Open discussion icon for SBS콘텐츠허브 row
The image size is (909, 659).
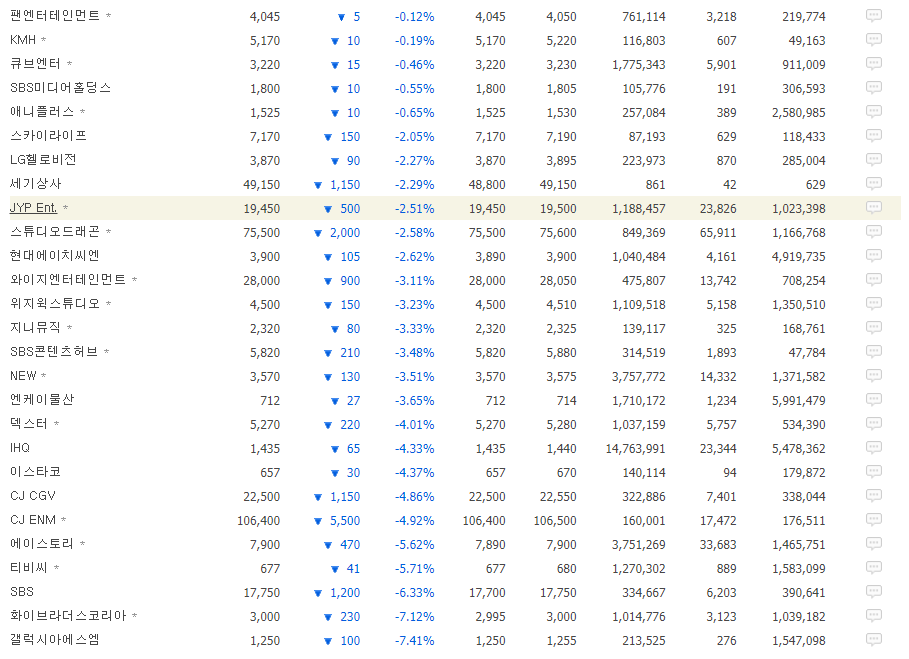pos(874,352)
